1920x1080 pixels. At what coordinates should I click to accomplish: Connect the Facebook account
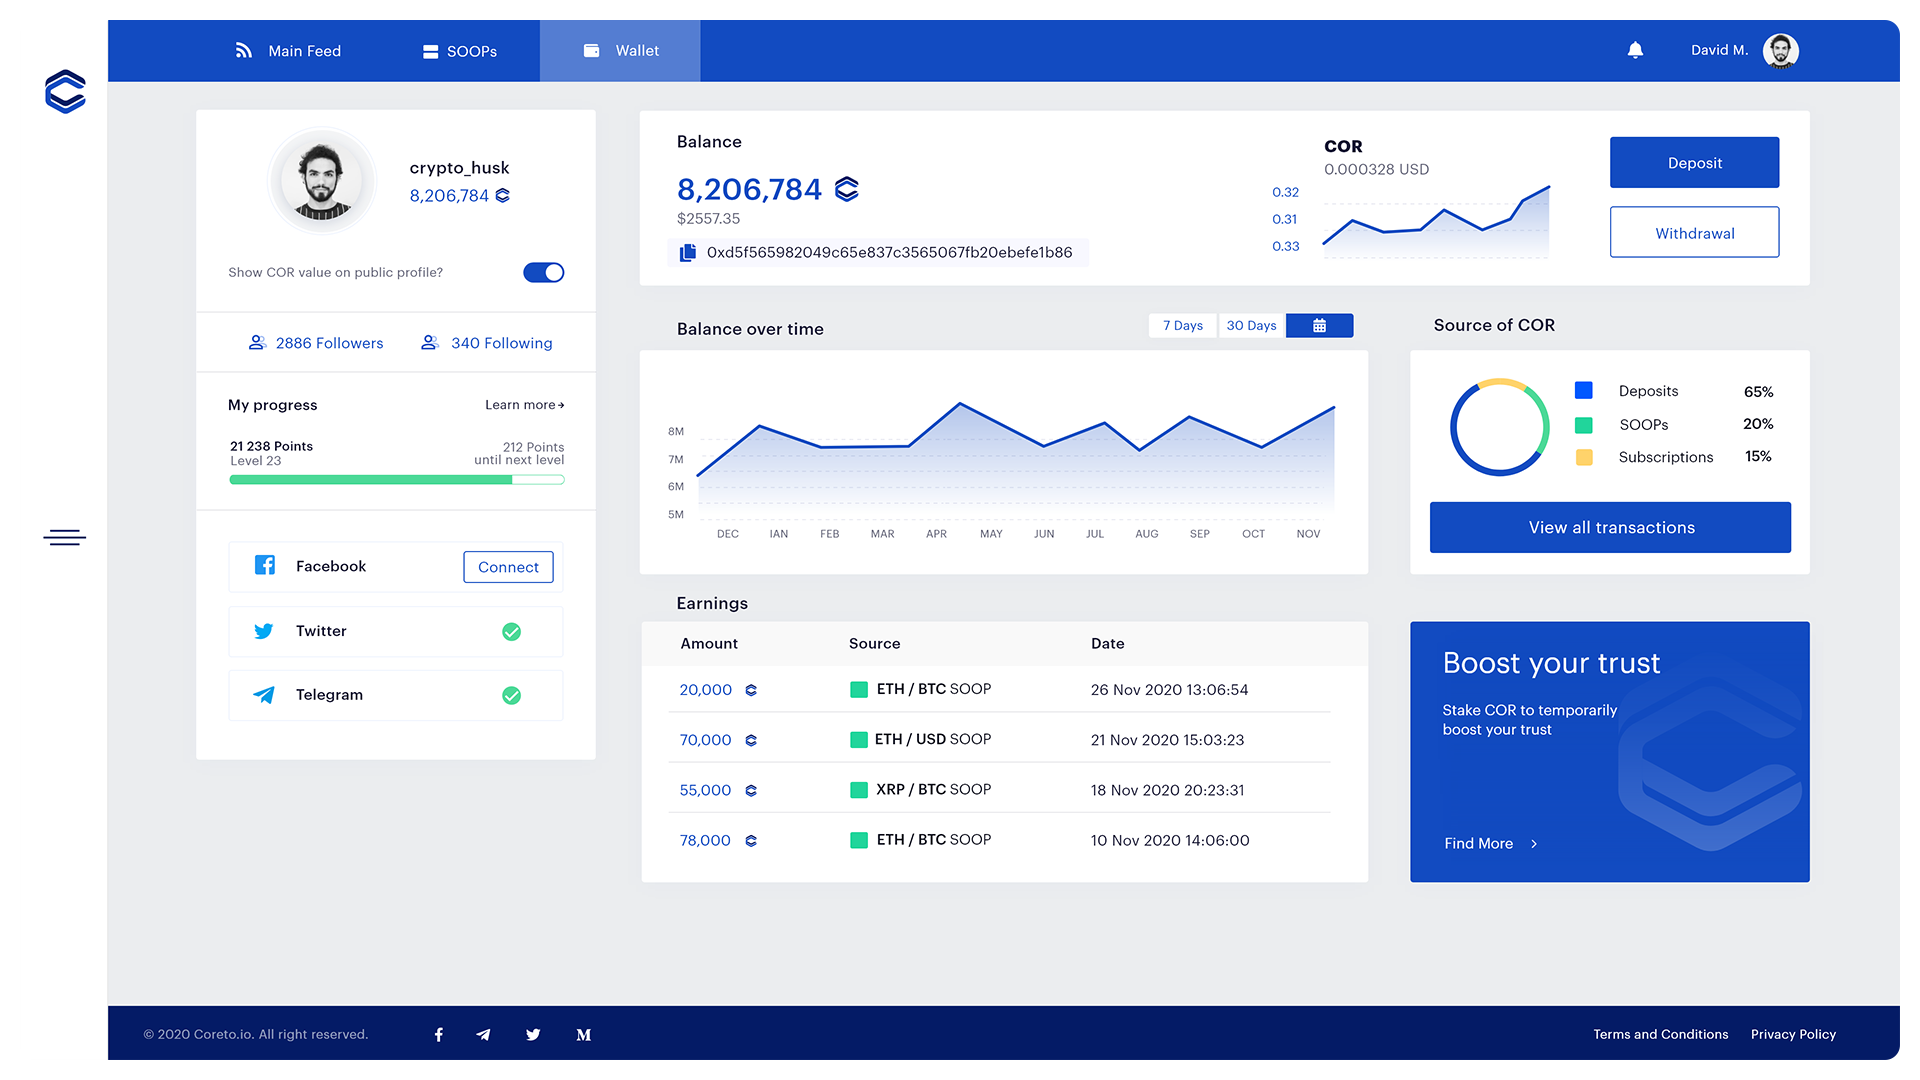coord(508,567)
